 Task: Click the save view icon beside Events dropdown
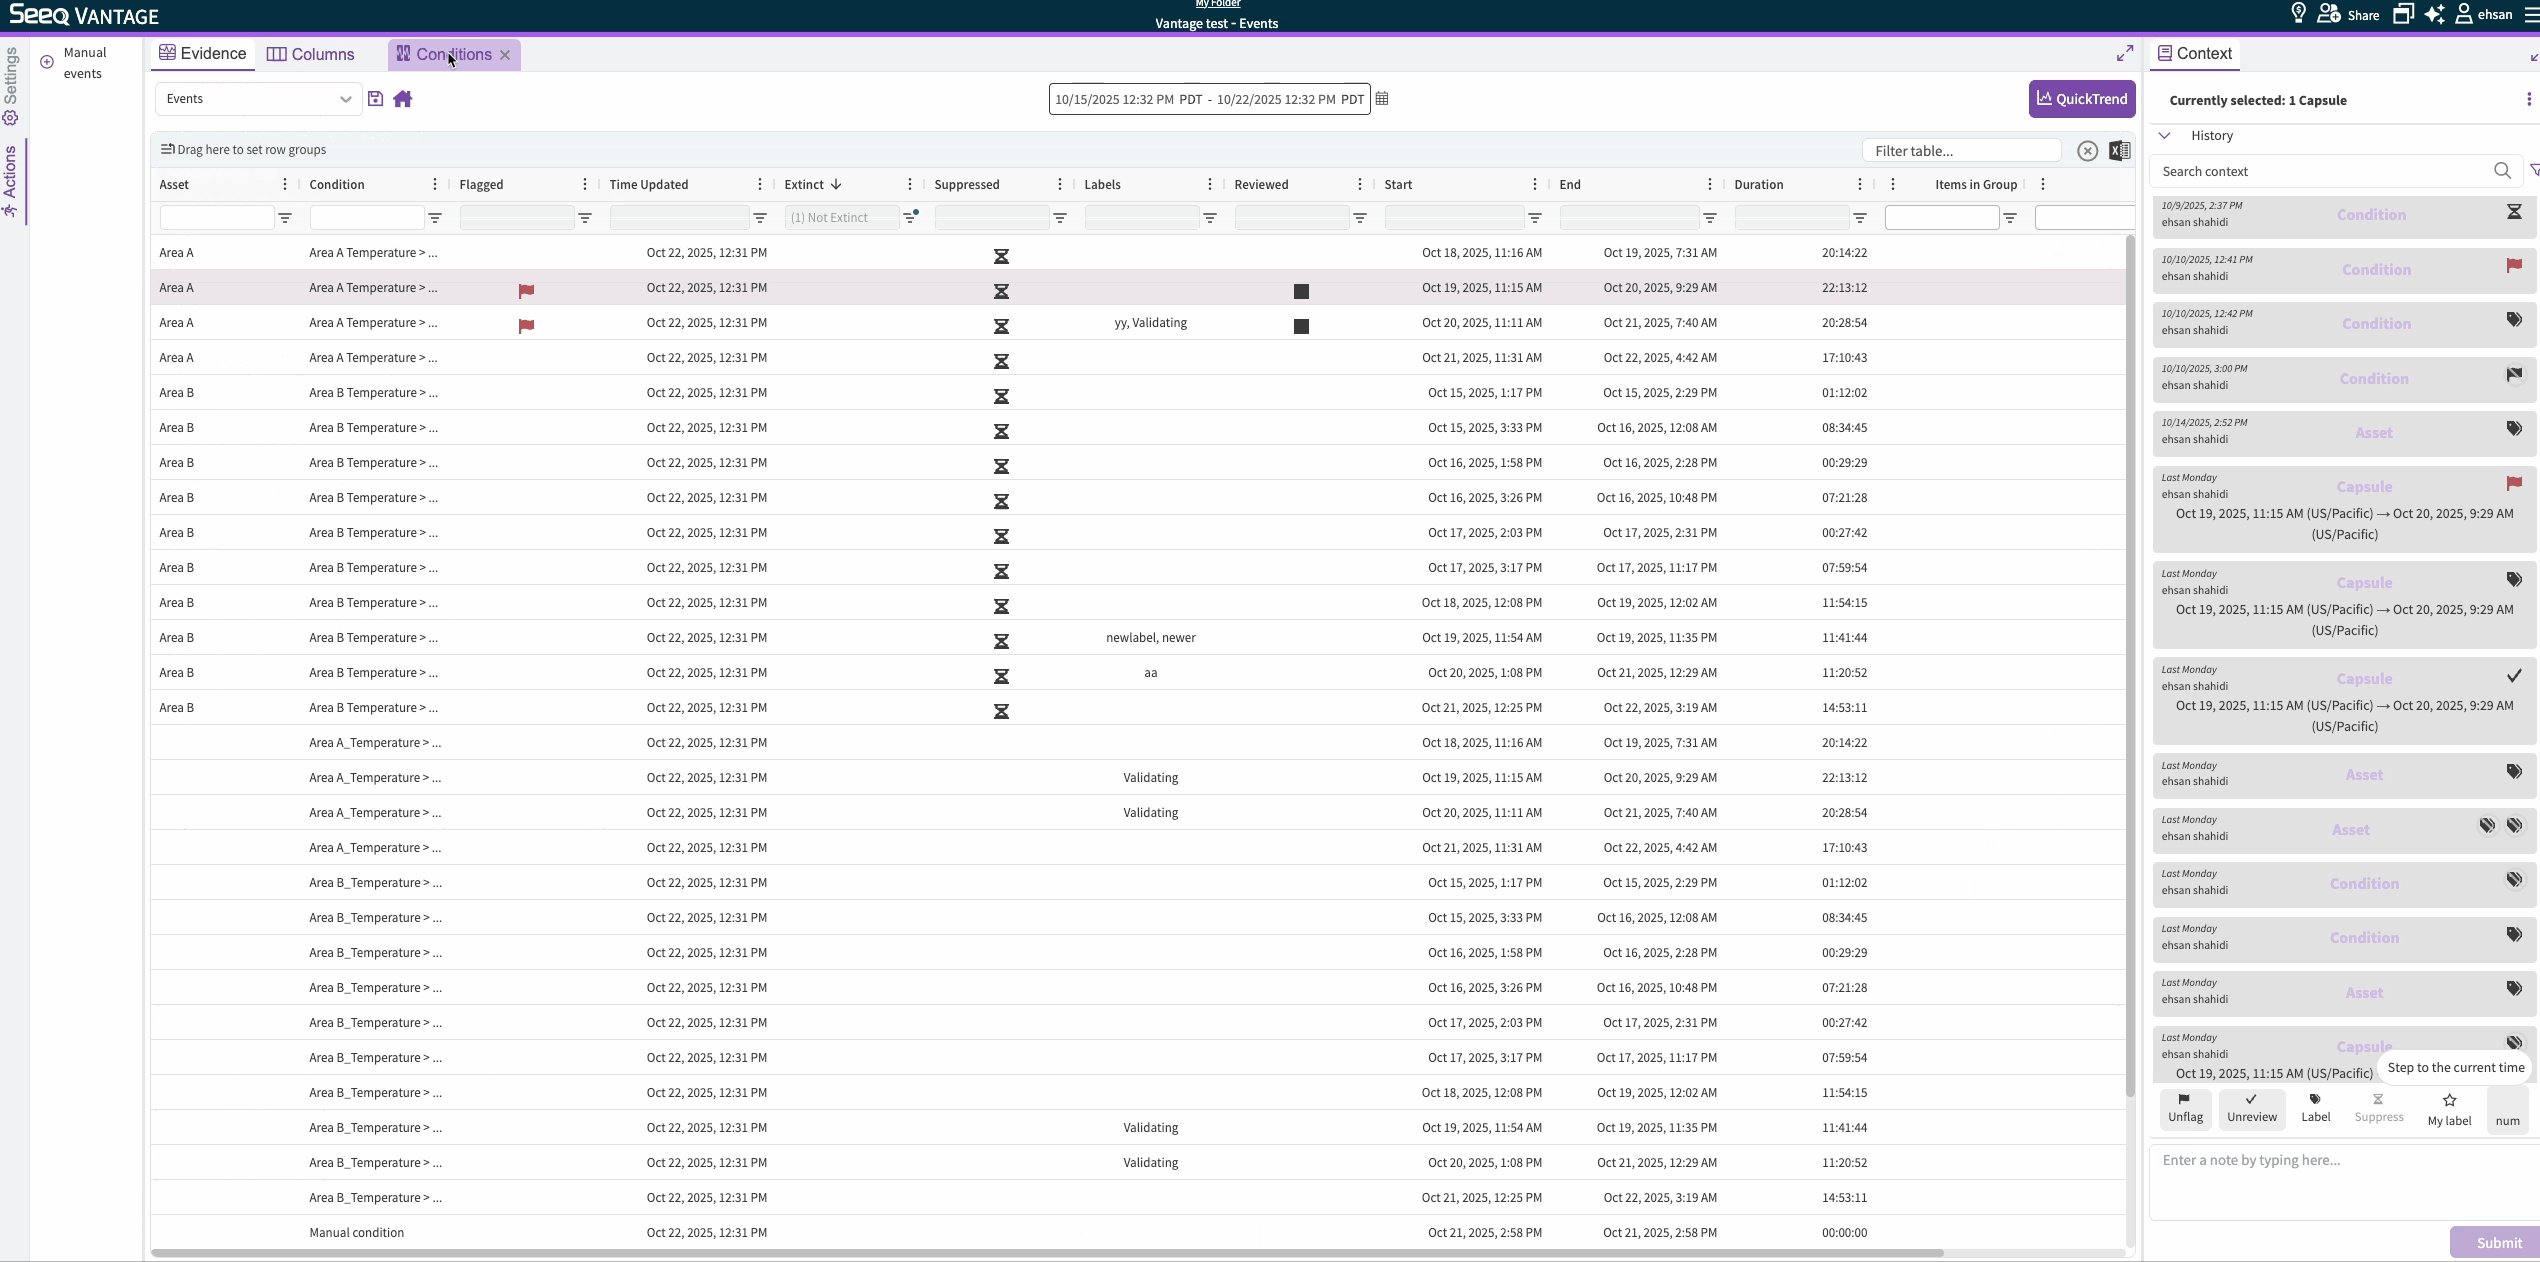click(375, 99)
